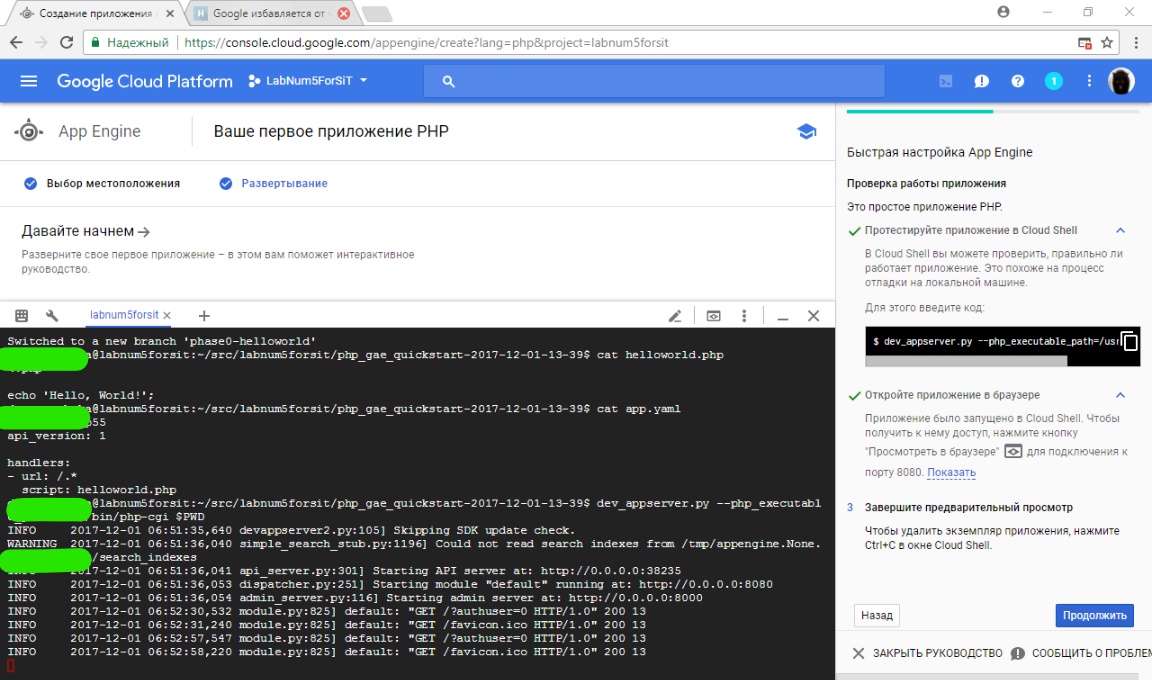Close the labnum5forsit shell tab
Screen dimensions: 1152x680
pos(168,316)
